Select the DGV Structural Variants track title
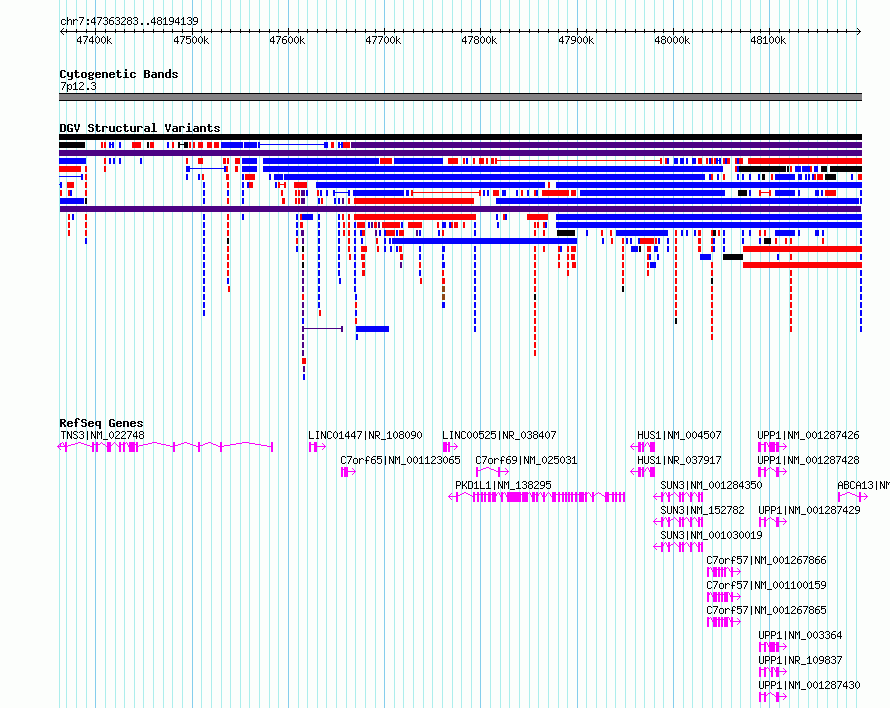Viewport: 890px width, 708px height. 140,128
